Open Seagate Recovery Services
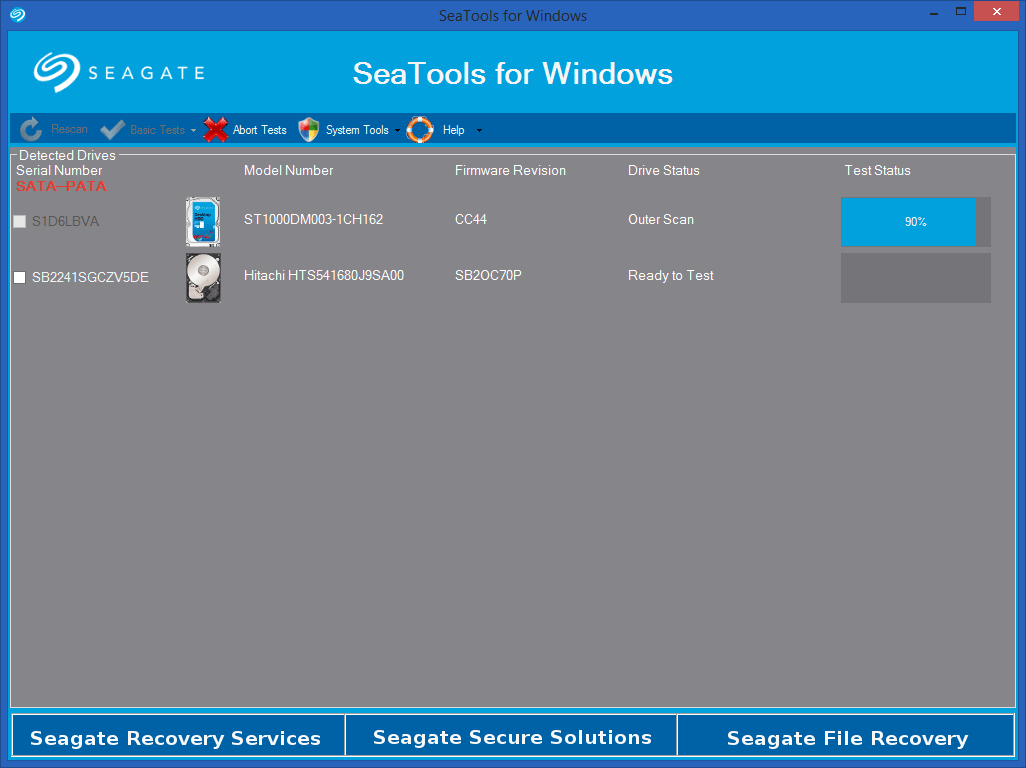The height and width of the screenshot is (768, 1026). (x=177, y=737)
